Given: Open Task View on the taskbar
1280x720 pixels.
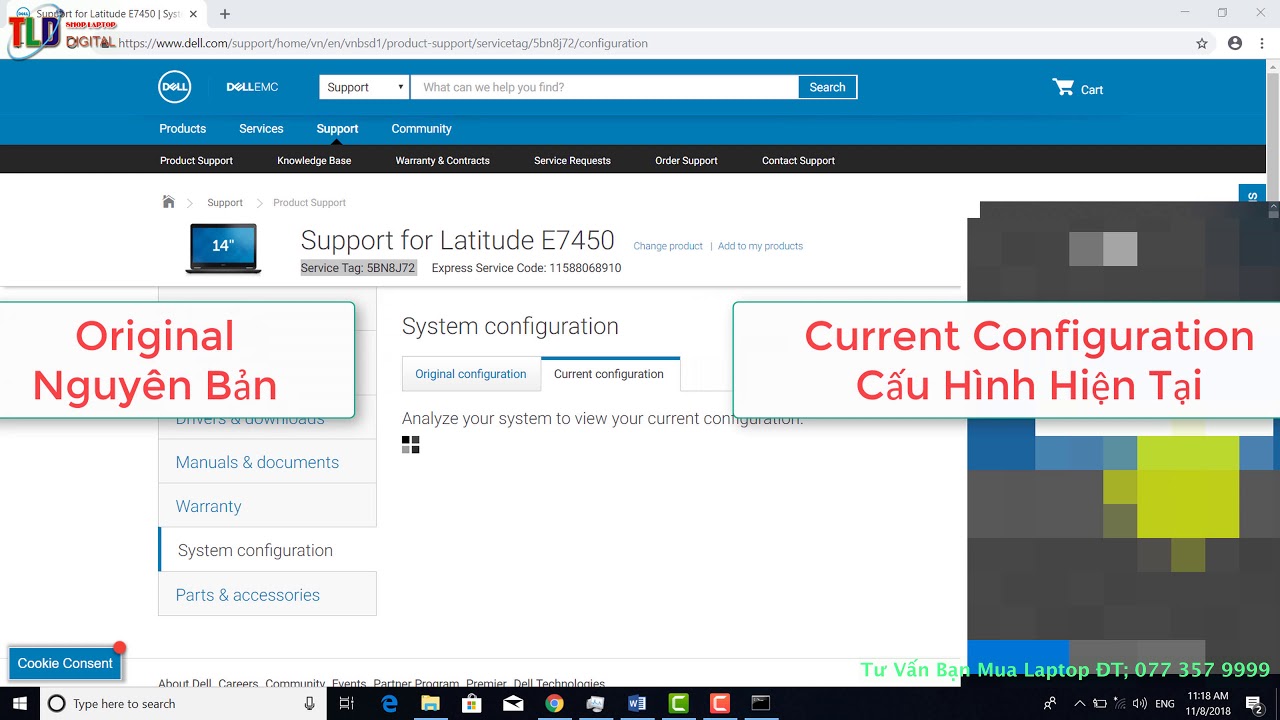Looking at the screenshot, I should tap(346, 703).
